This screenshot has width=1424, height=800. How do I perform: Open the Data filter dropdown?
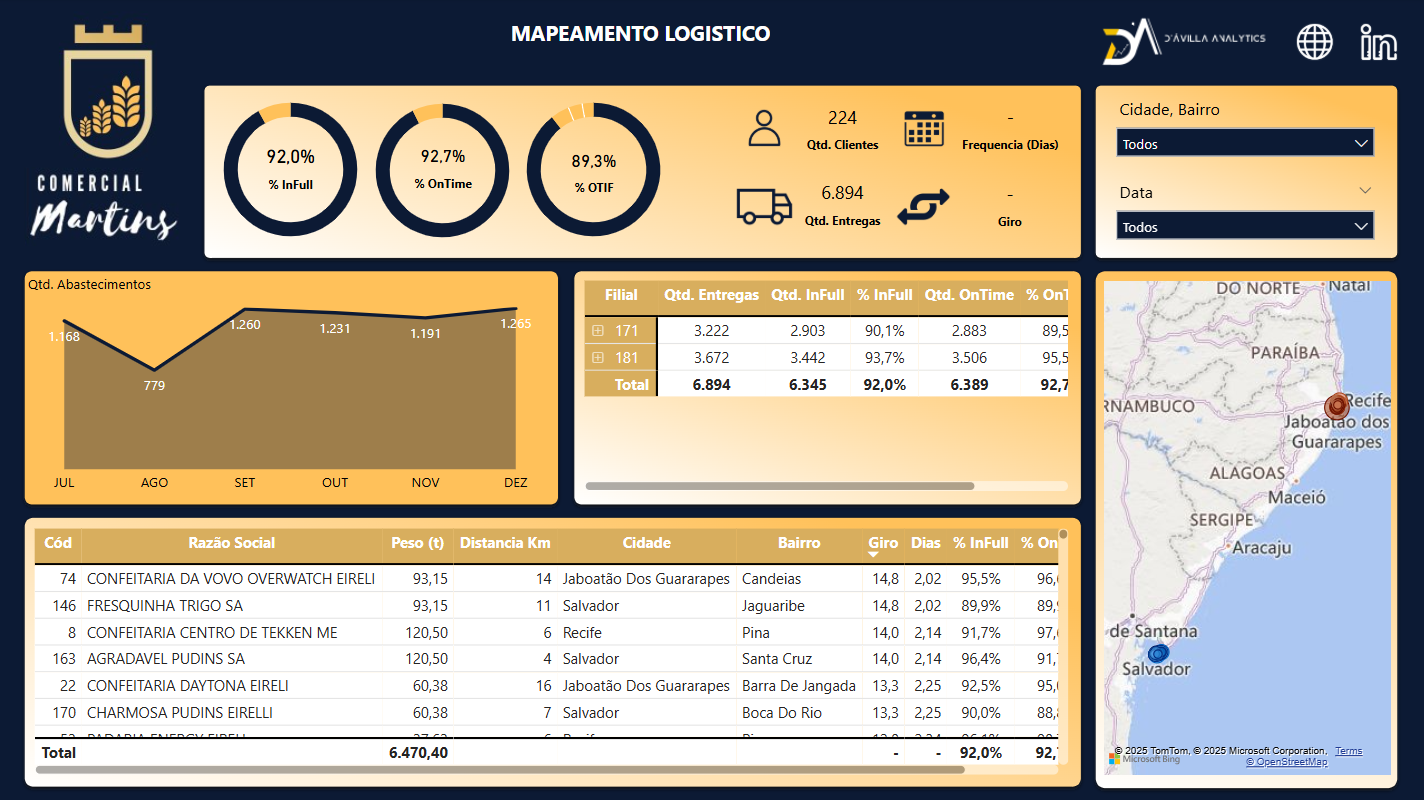(x=1245, y=227)
